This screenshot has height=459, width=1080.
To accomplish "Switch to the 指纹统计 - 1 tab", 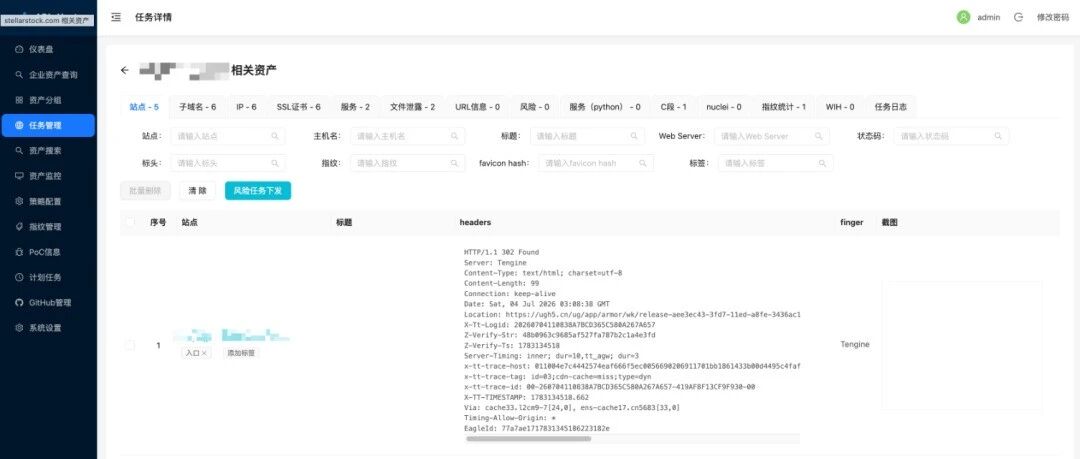I will click(x=784, y=107).
